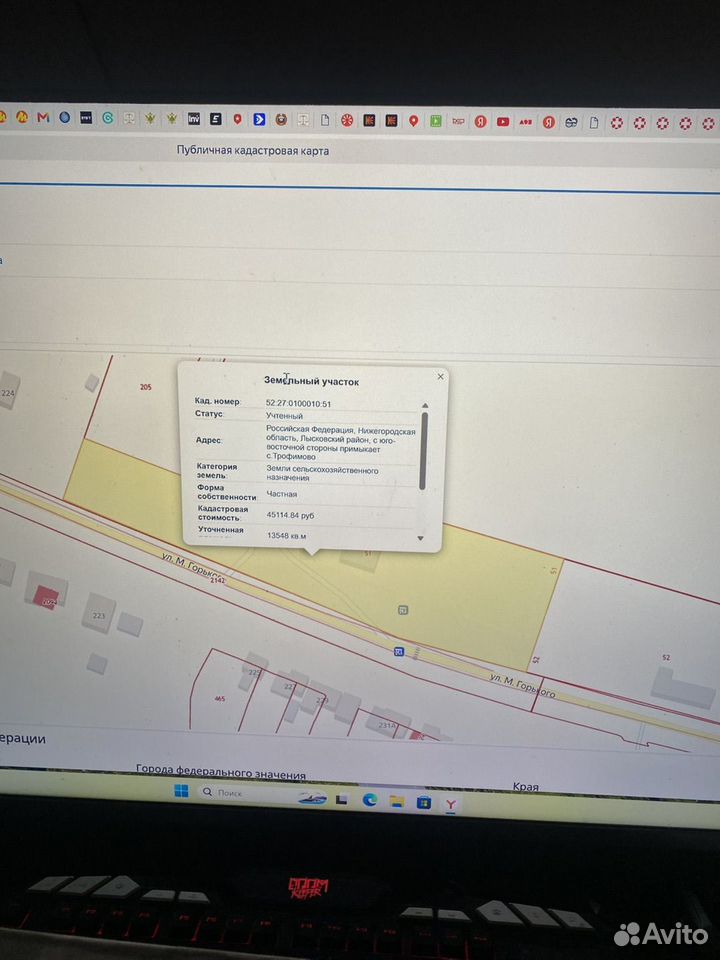This screenshot has width=720, height=960.
Task: Open Microsoft Store from taskbar
Action: point(424,802)
